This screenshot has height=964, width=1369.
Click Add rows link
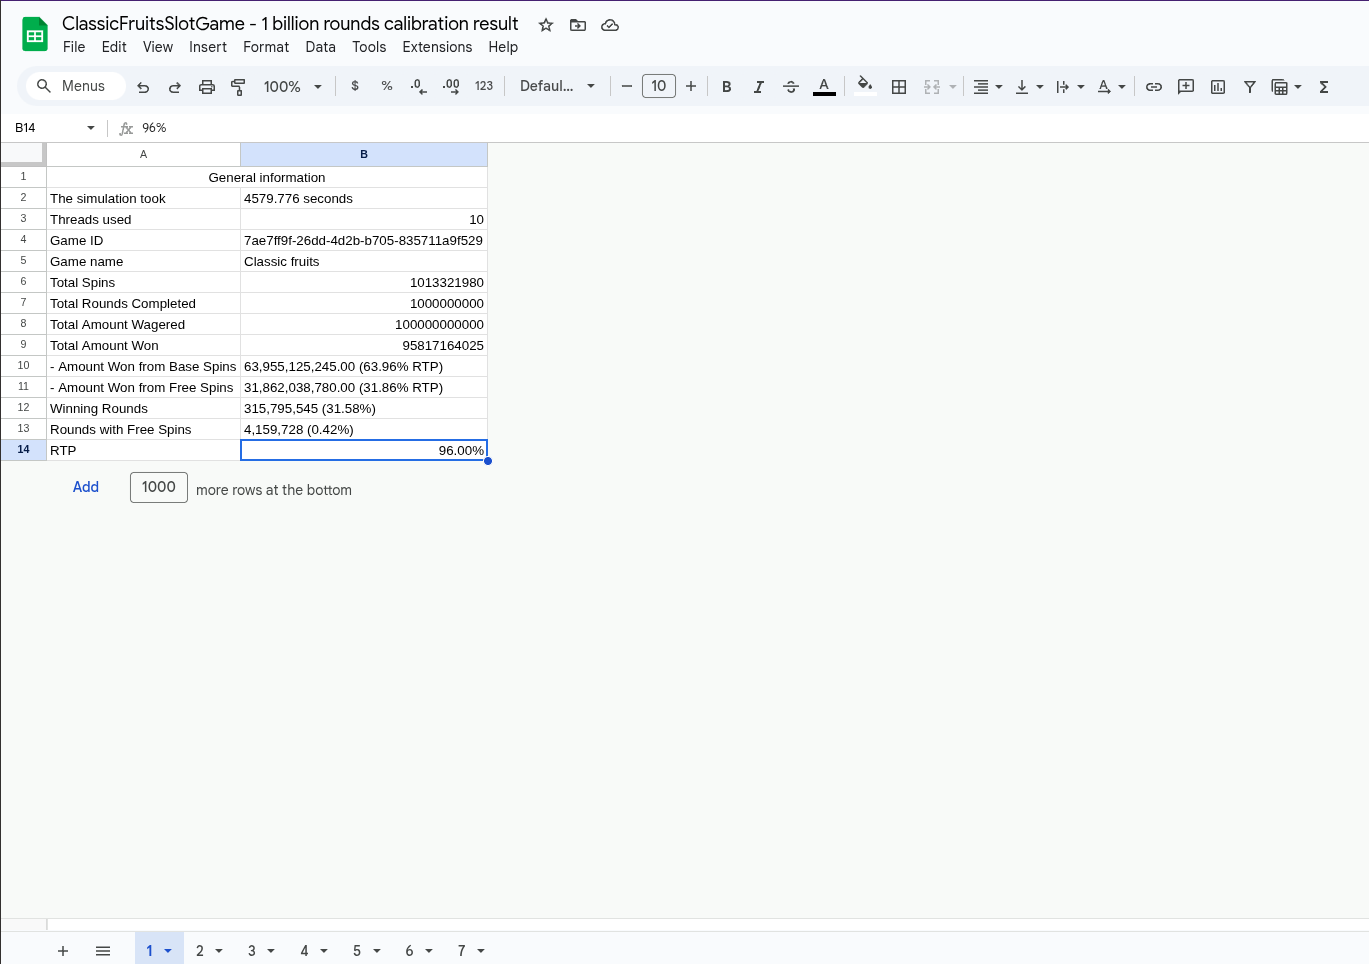click(86, 487)
